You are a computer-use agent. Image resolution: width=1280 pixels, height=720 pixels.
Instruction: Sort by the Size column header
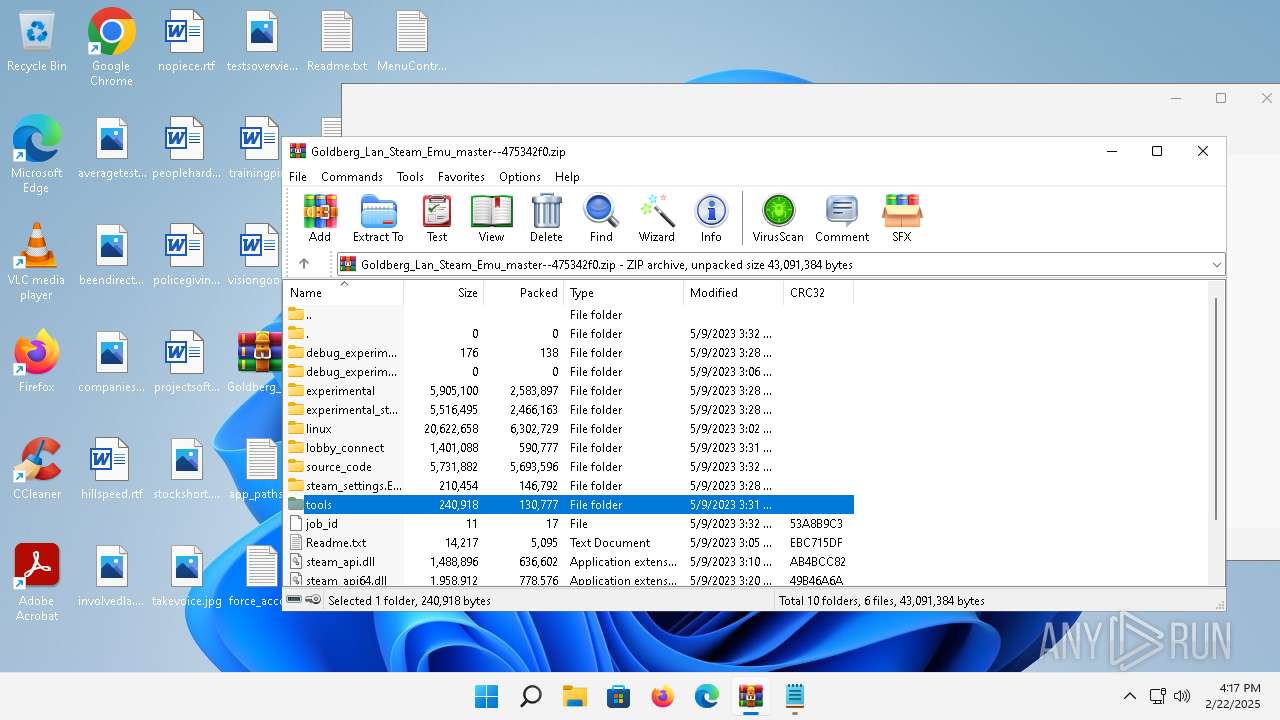coord(444,293)
